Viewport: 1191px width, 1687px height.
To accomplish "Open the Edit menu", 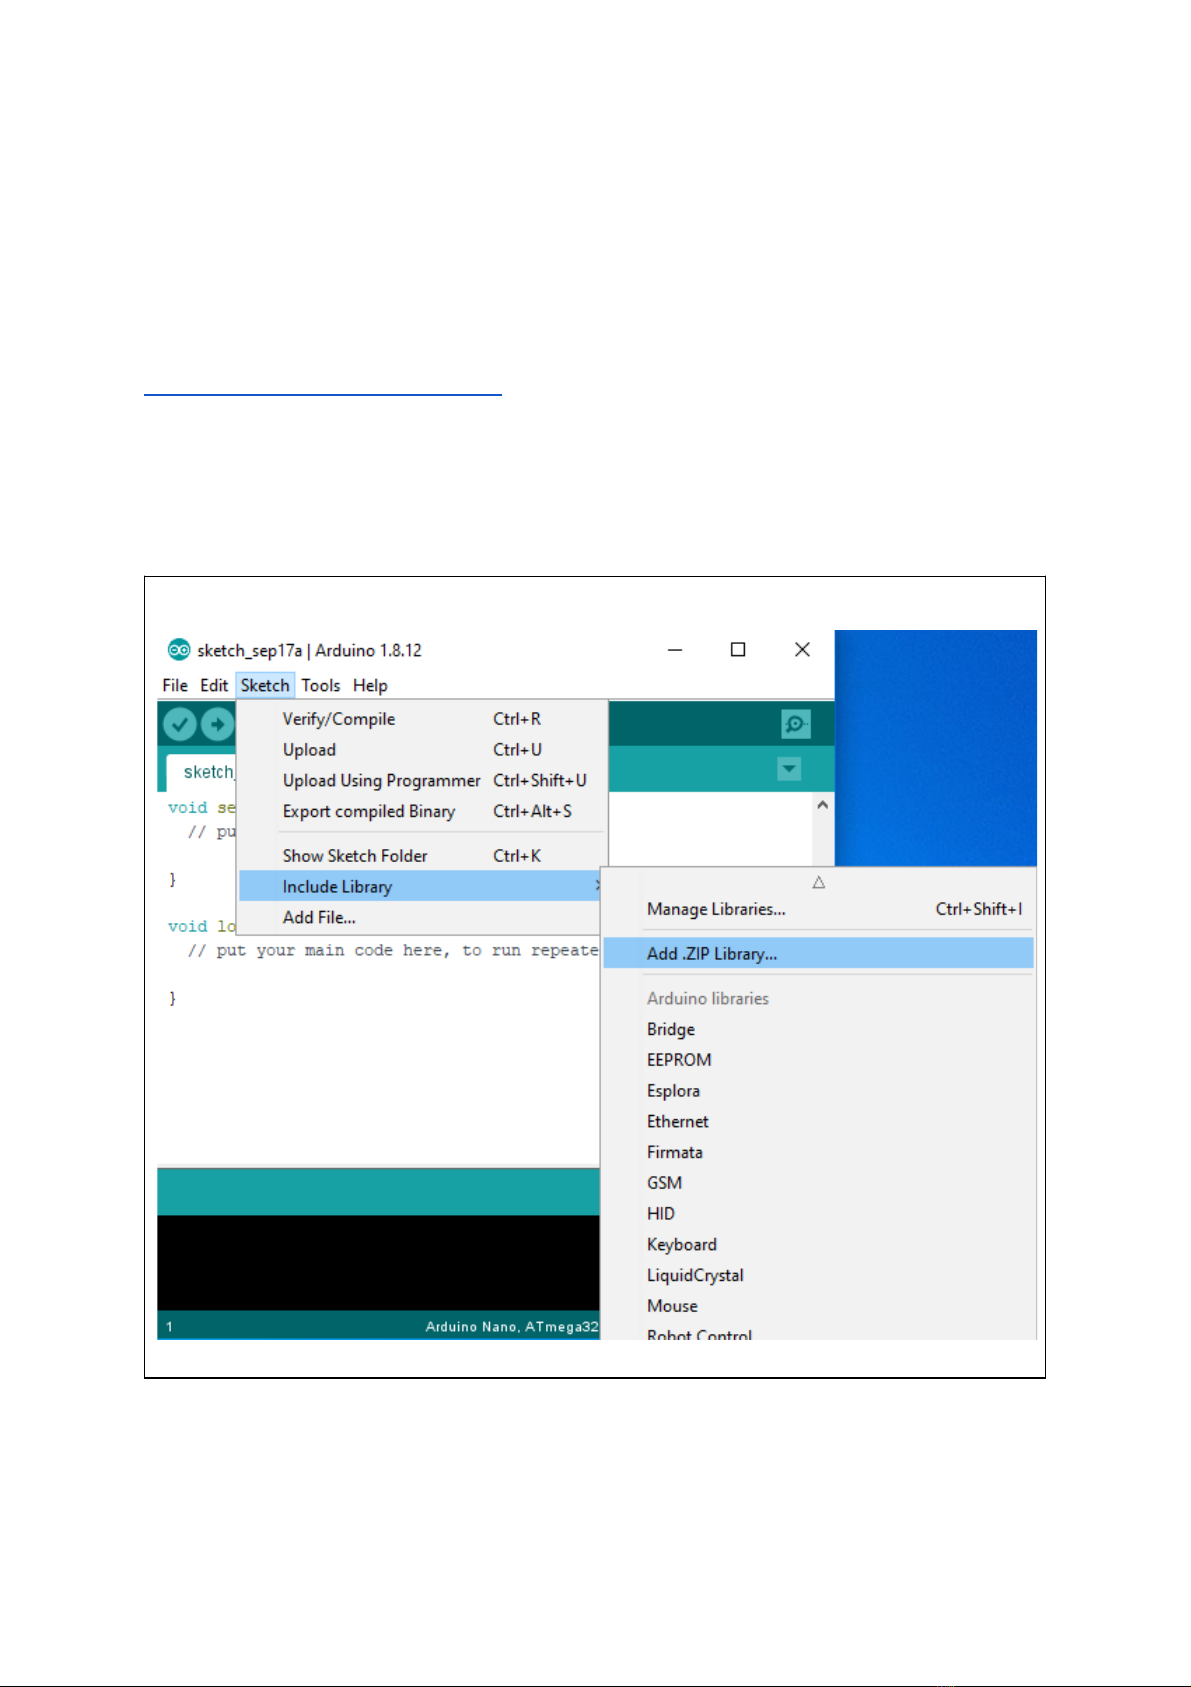I will point(214,685).
